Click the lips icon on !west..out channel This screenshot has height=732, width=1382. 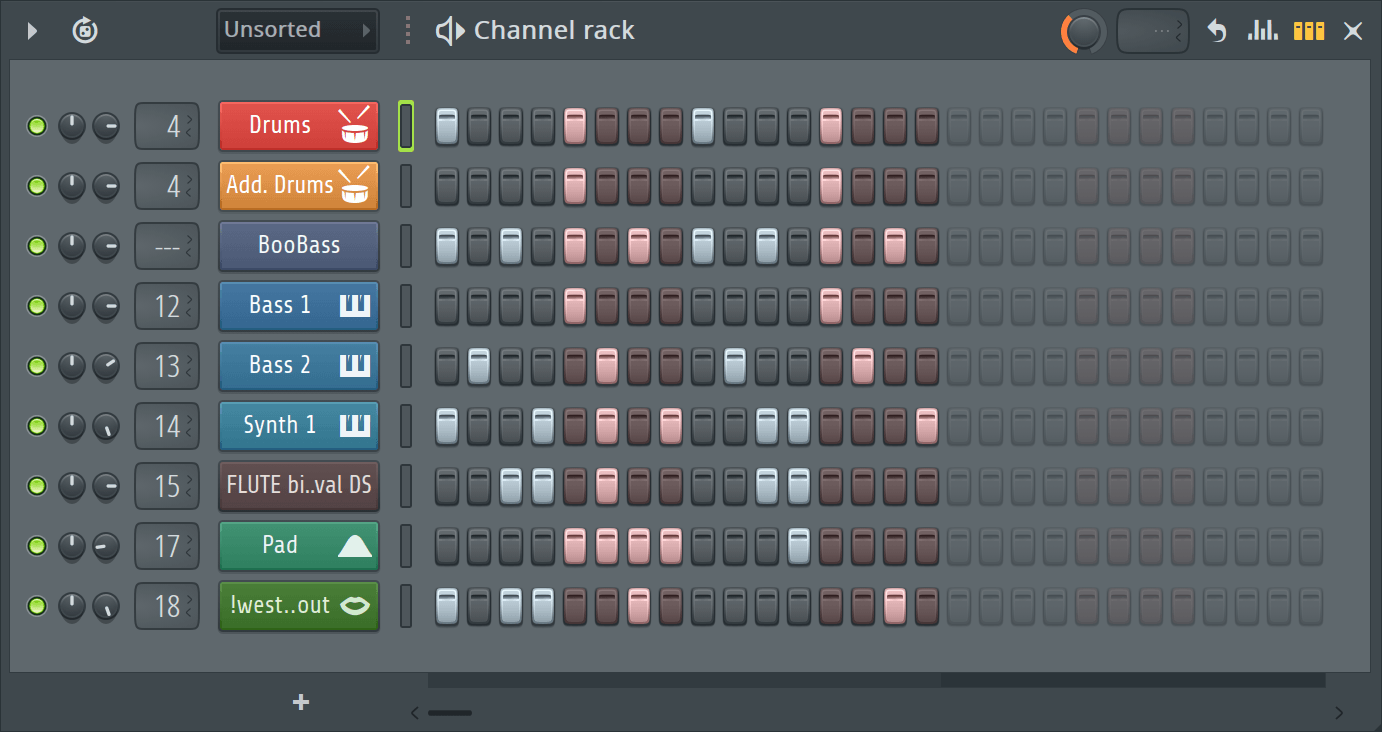[x=355, y=606]
